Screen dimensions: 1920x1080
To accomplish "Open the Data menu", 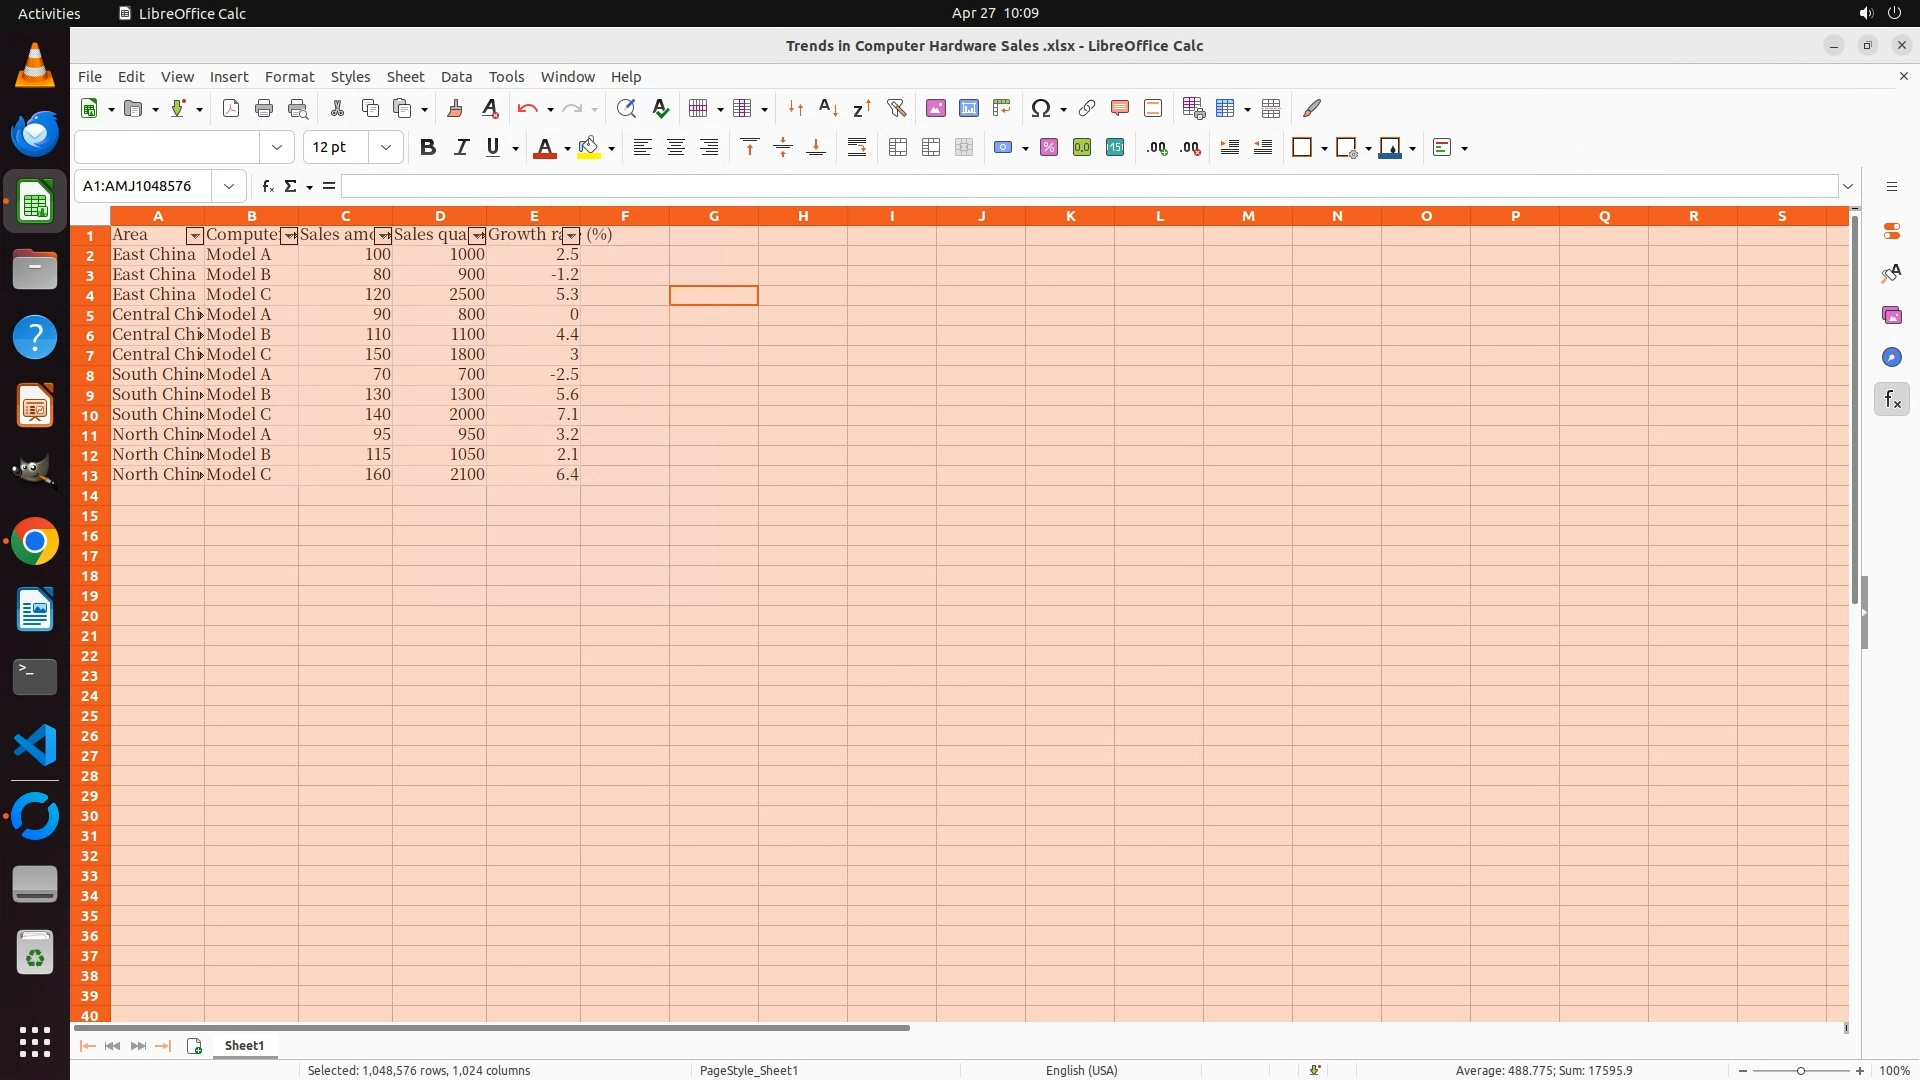I will 456,77.
